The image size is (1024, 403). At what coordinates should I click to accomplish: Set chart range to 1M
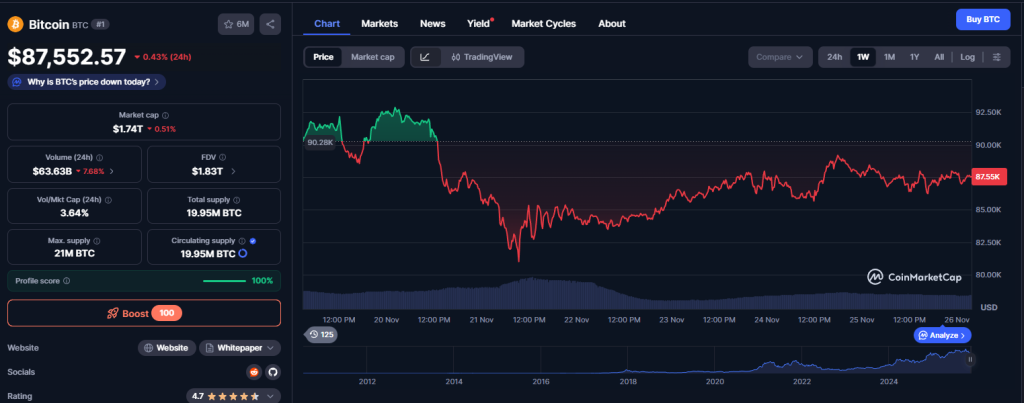889,57
